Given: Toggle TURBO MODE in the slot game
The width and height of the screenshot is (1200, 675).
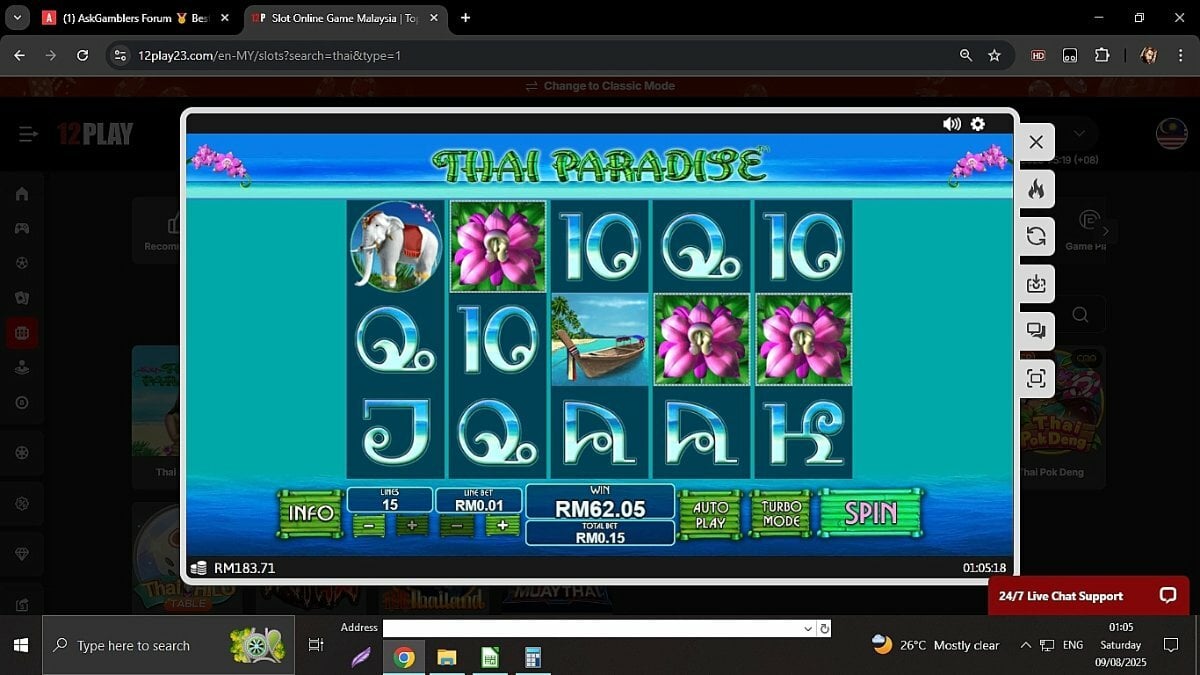Looking at the screenshot, I should pos(781,515).
